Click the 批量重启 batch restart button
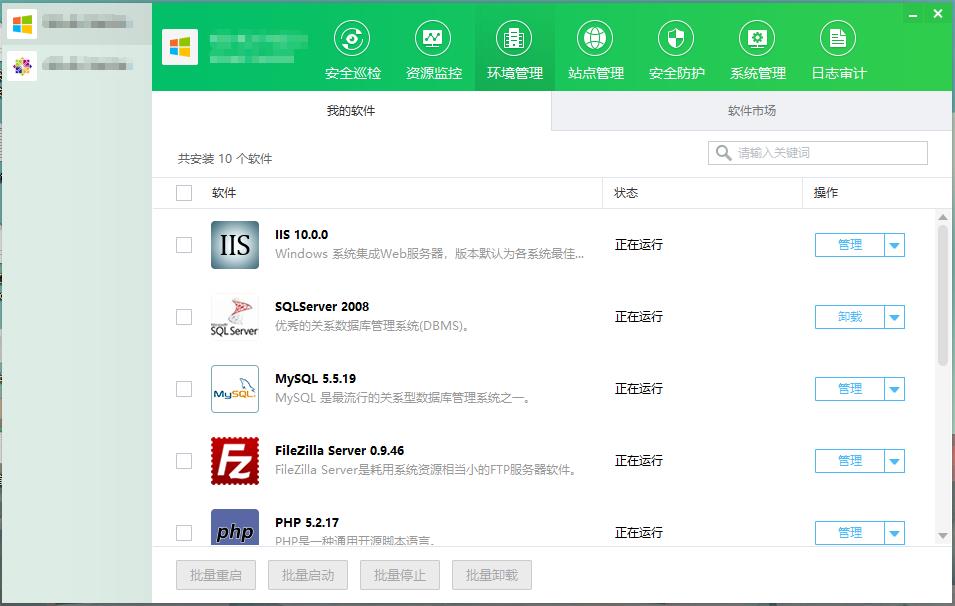 [x=214, y=574]
